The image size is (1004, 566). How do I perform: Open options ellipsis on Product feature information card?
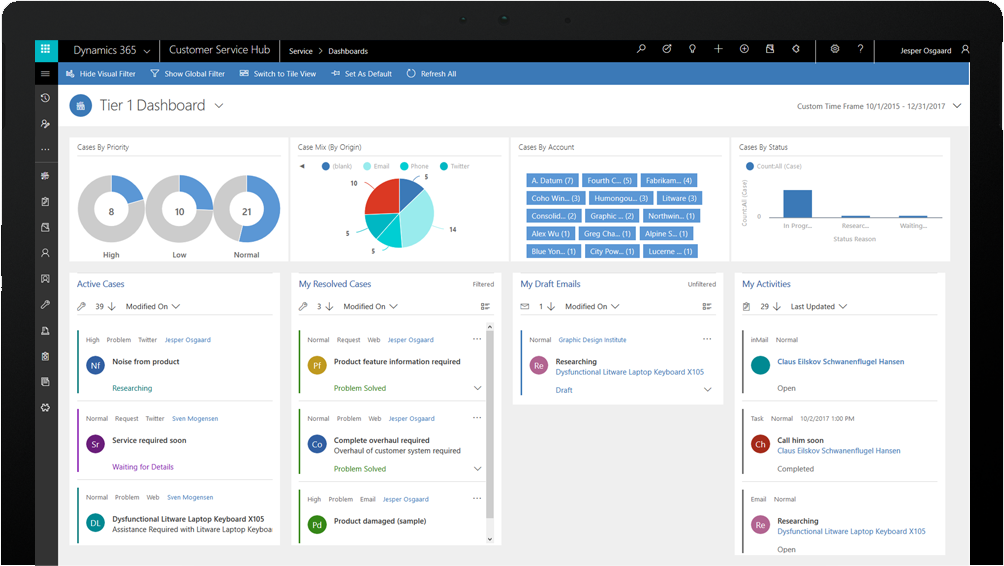pos(477,339)
